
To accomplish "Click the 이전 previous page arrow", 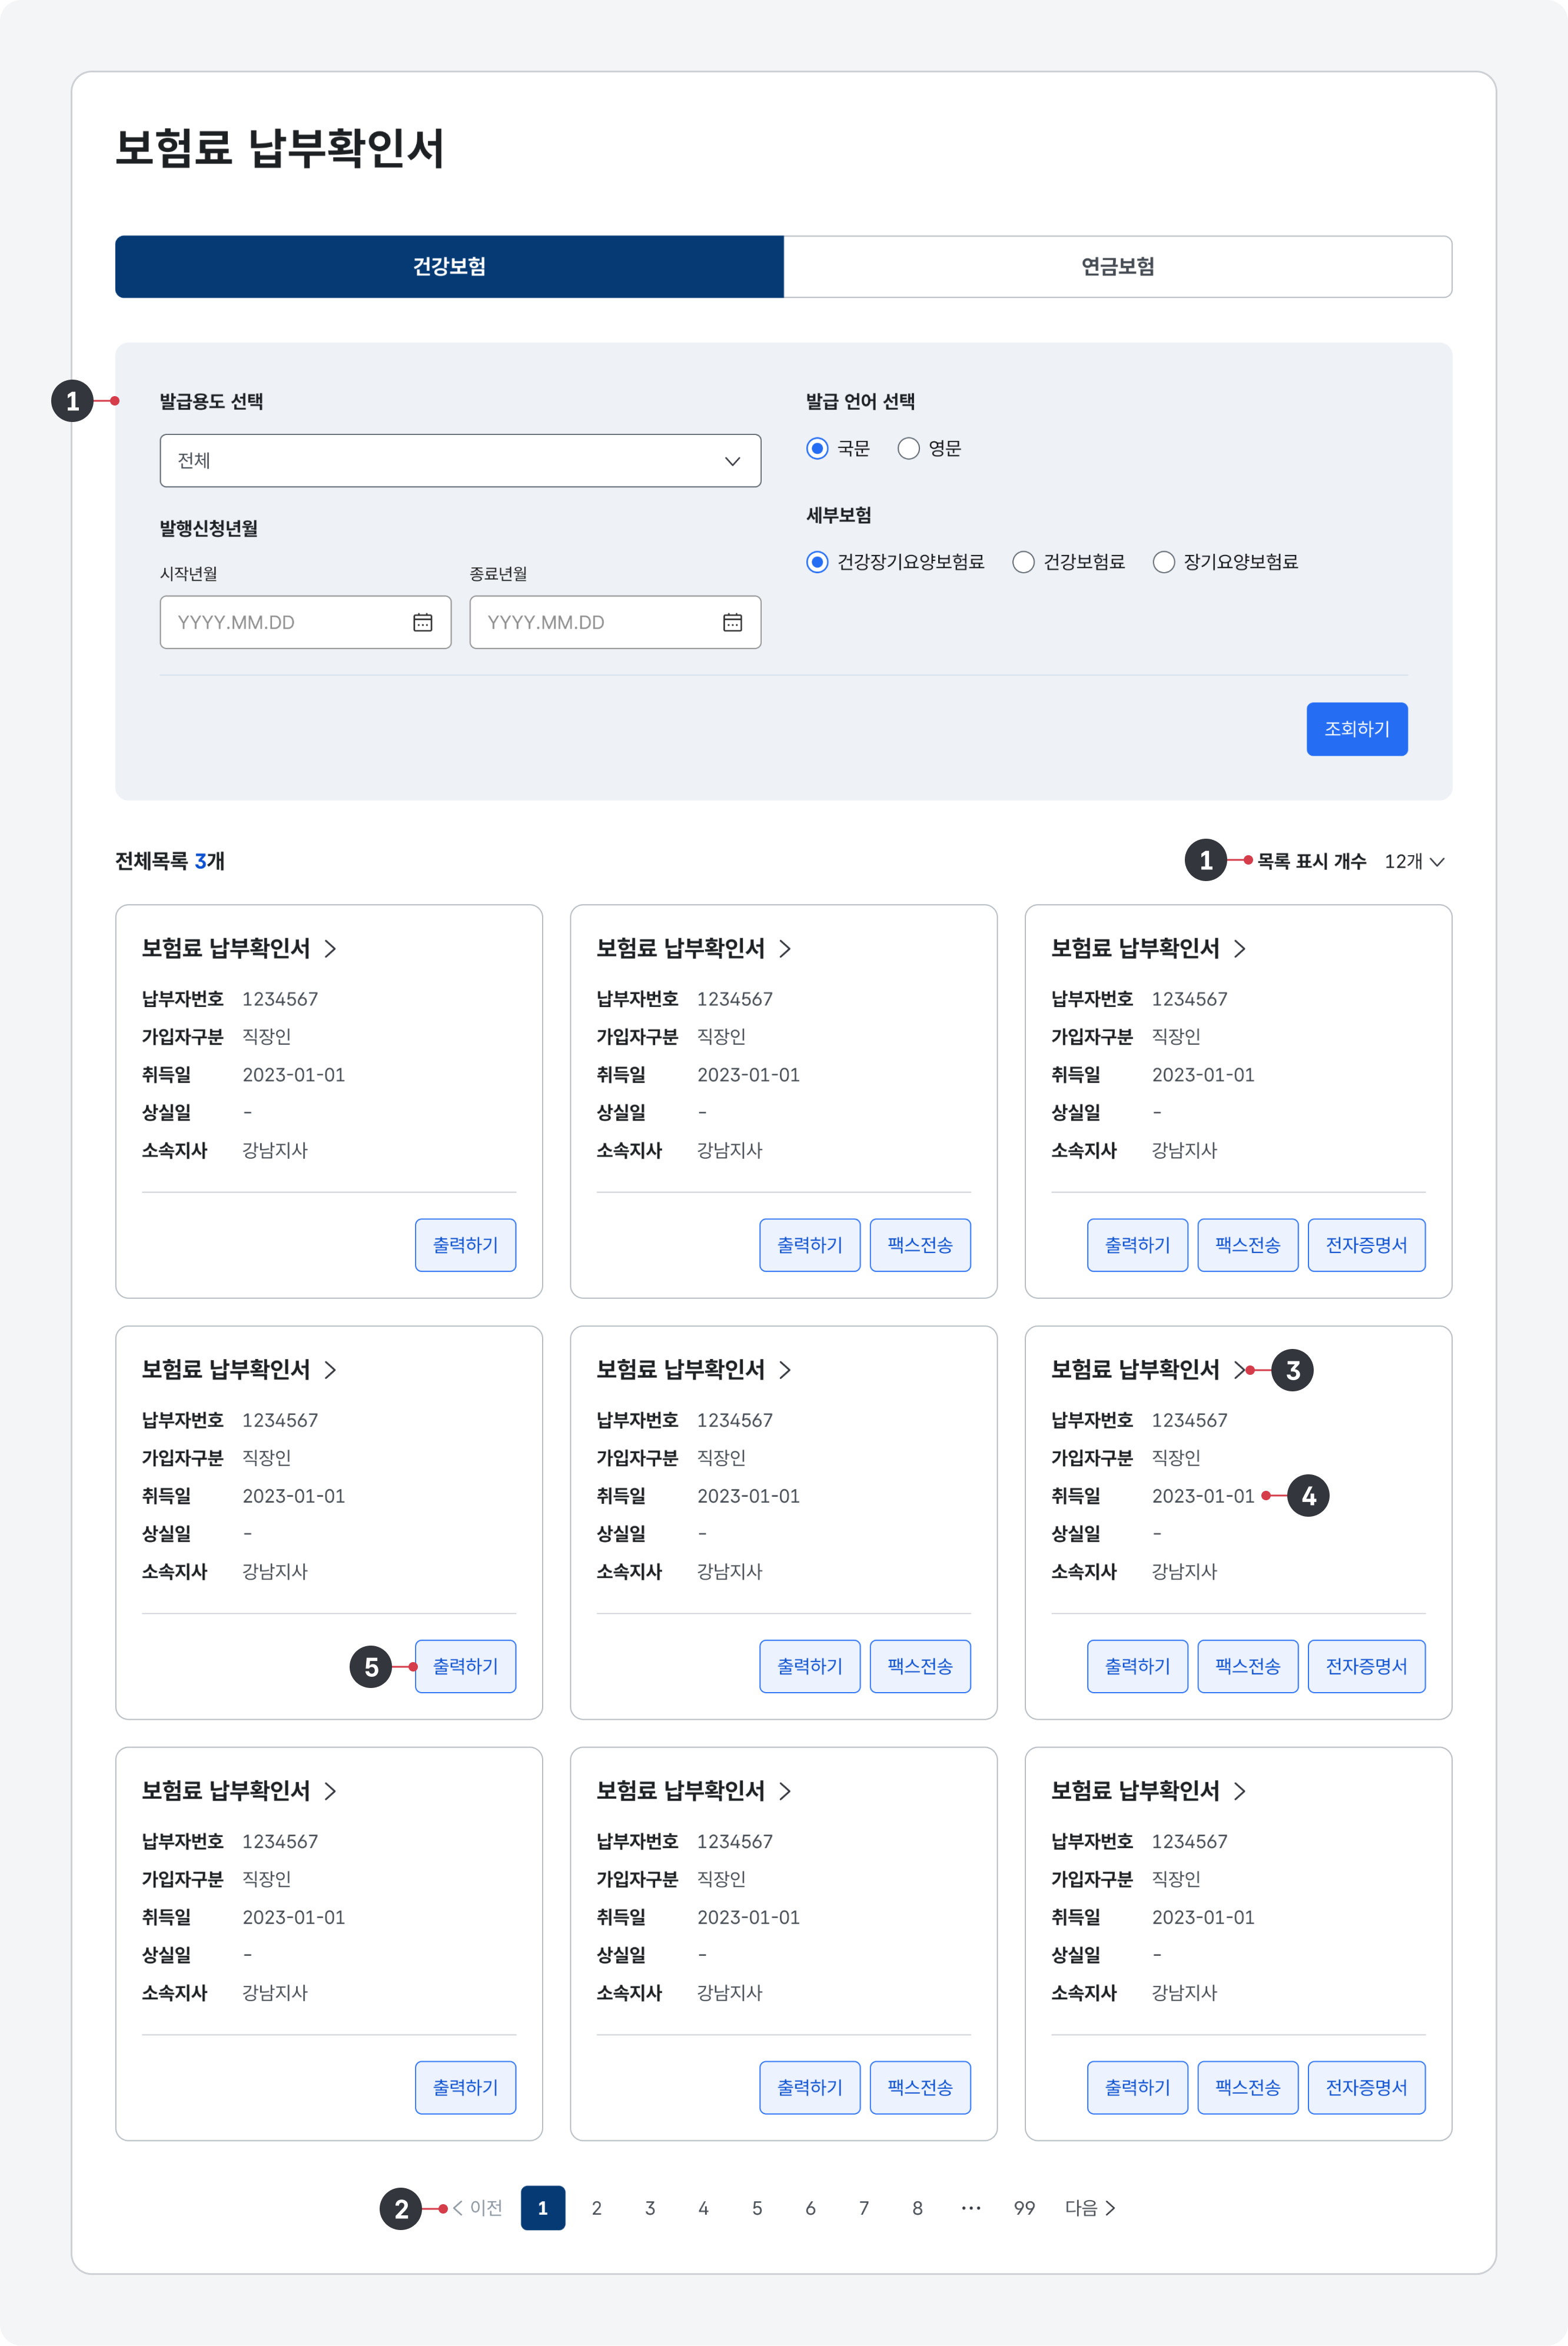I will coord(458,2208).
